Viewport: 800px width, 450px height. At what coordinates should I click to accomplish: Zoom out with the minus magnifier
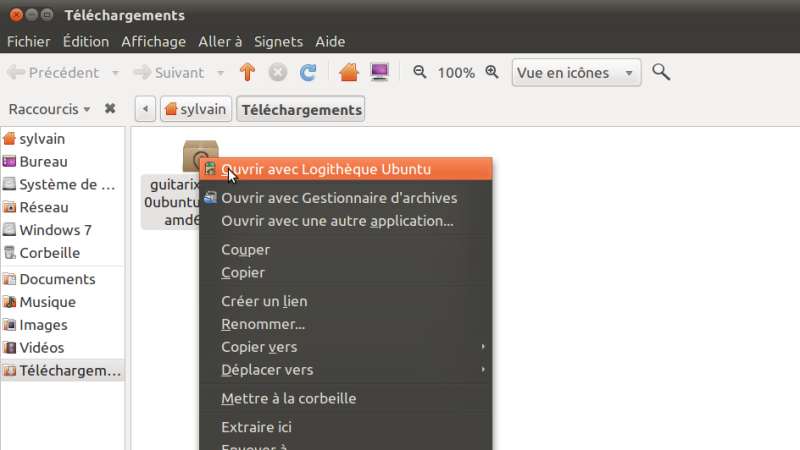click(420, 72)
